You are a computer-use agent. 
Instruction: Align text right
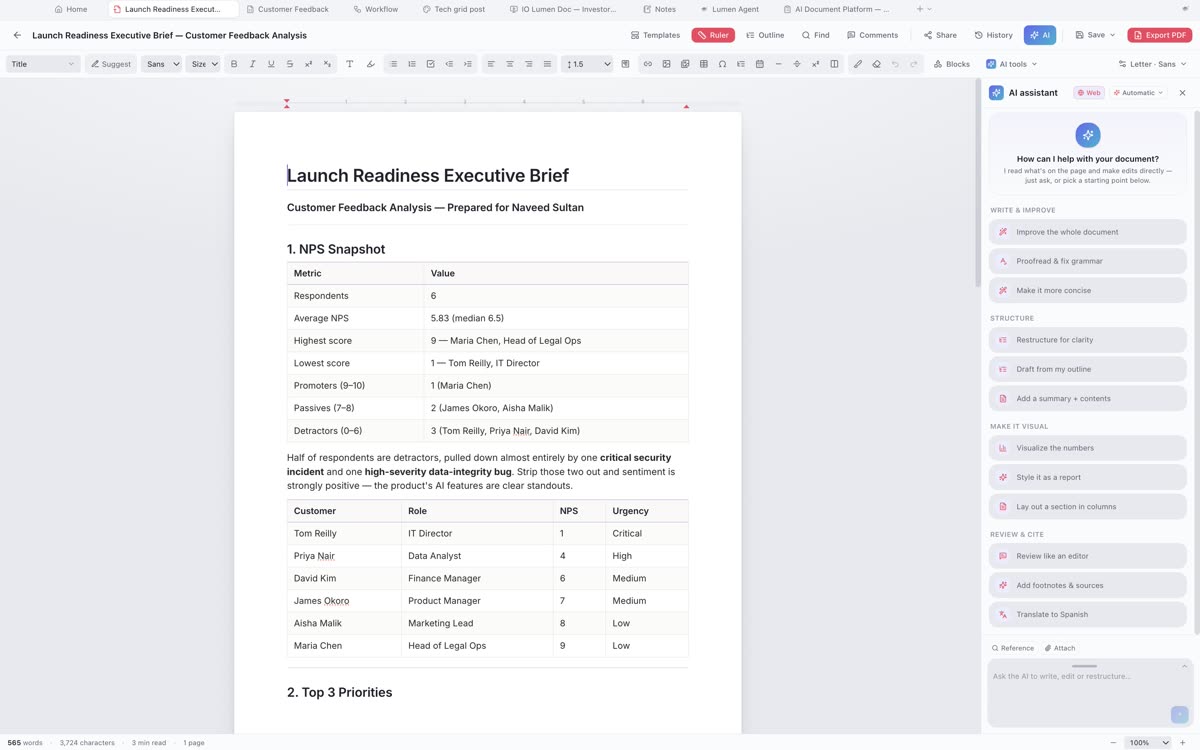click(529, 64)
